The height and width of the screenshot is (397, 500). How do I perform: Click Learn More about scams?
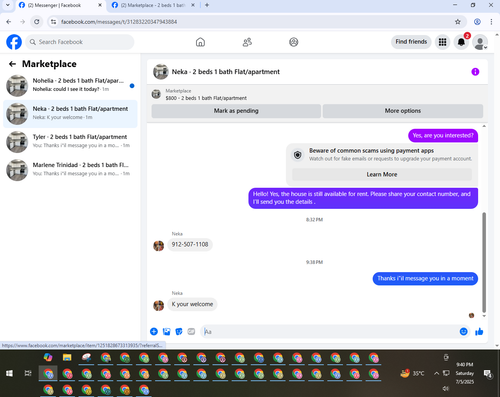(x=382, y=174)
